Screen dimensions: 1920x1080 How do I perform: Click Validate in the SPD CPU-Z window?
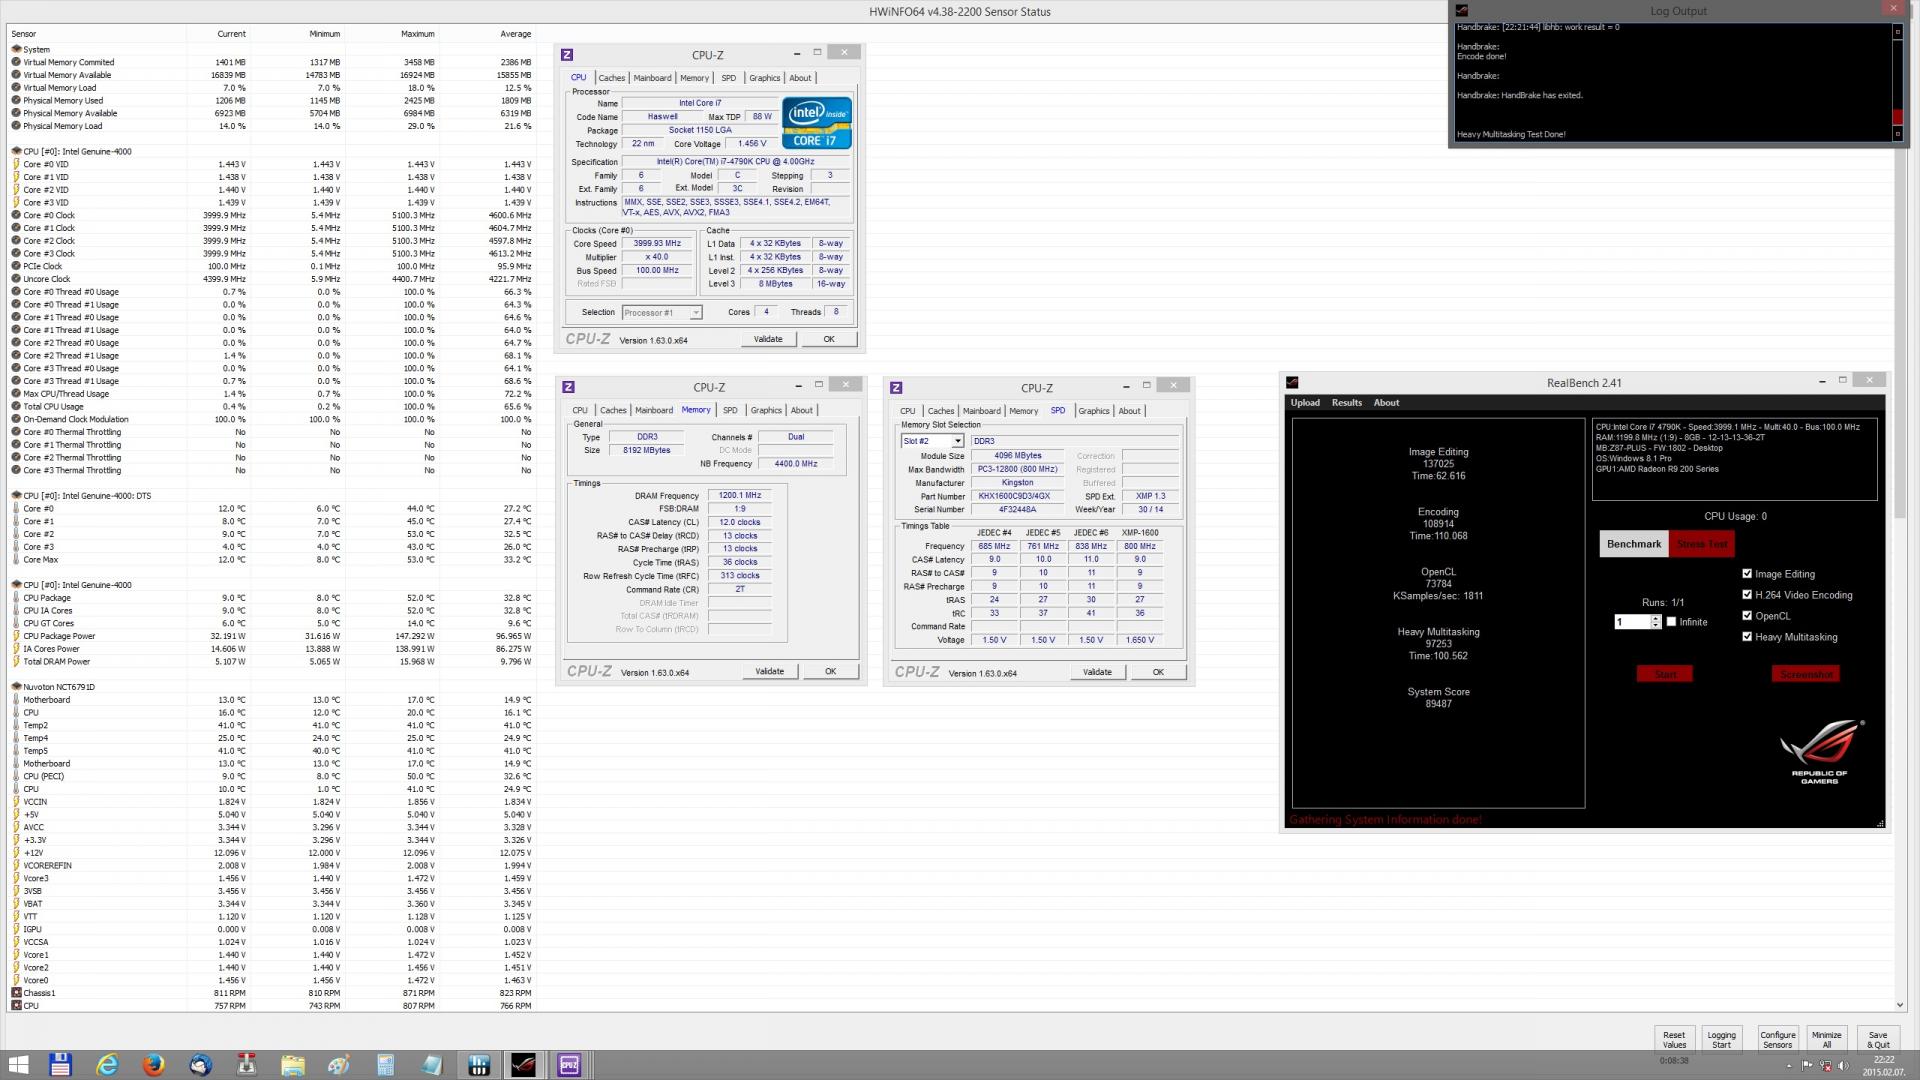(1097, 672)
